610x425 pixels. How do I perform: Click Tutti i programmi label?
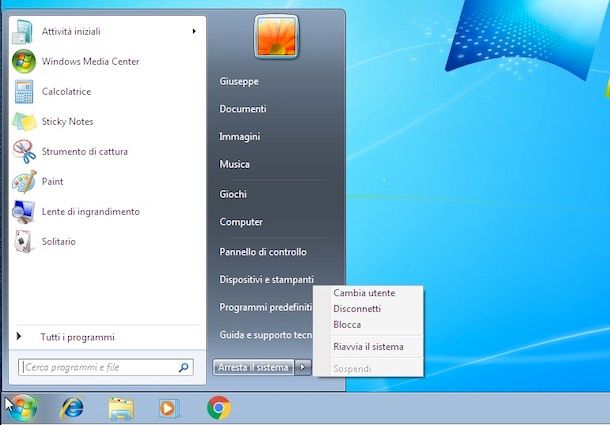(77, 337)
